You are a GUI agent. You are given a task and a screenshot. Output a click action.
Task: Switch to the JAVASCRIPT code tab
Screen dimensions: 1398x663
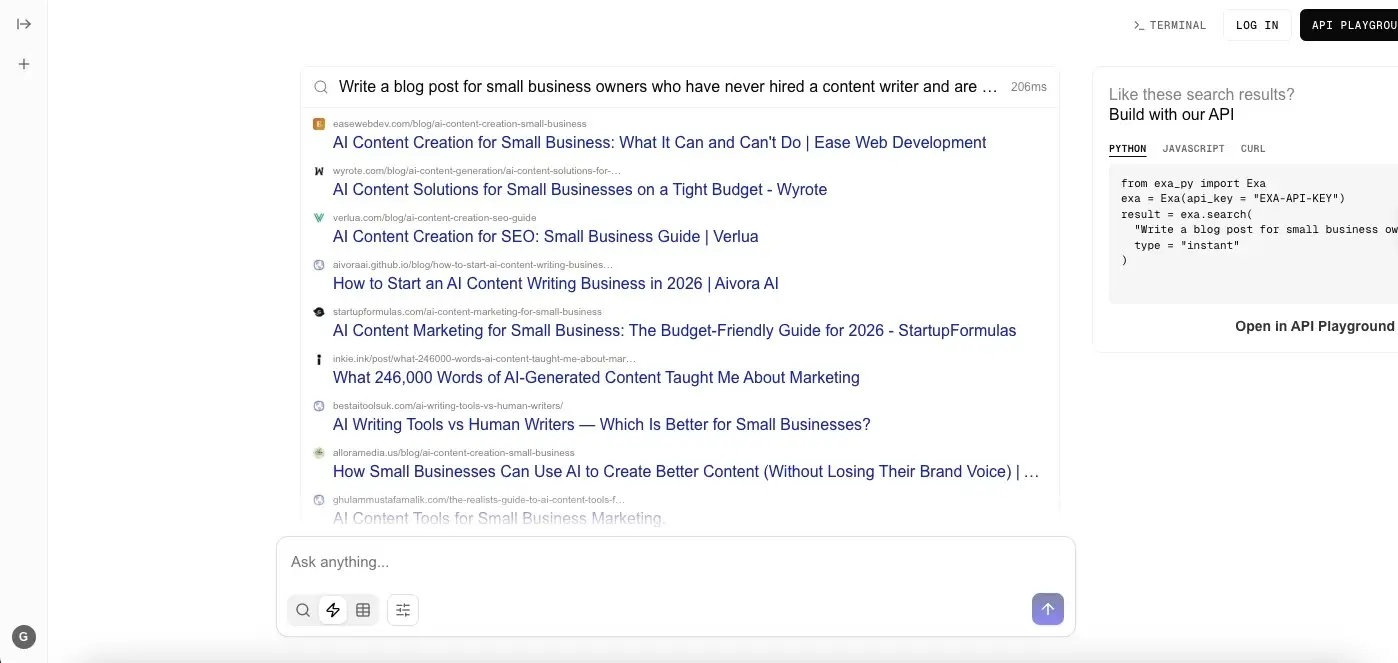click(x=1193, y=149)
